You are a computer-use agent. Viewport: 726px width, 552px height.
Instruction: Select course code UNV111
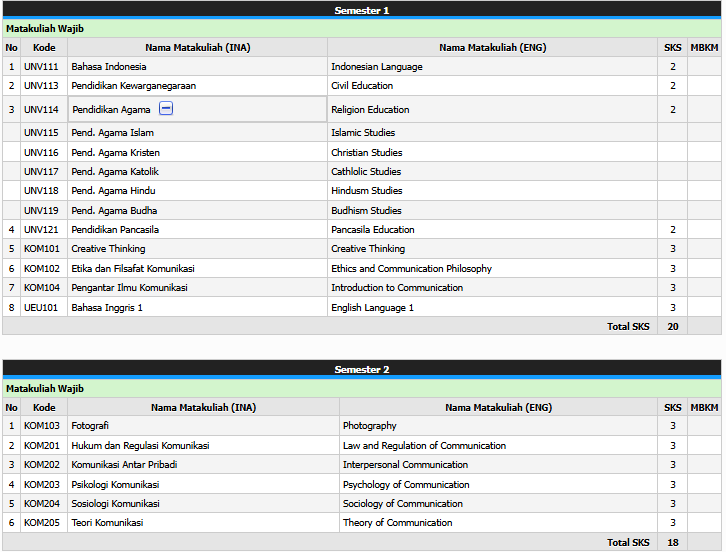pyautogui.click(x=41, y=67)
